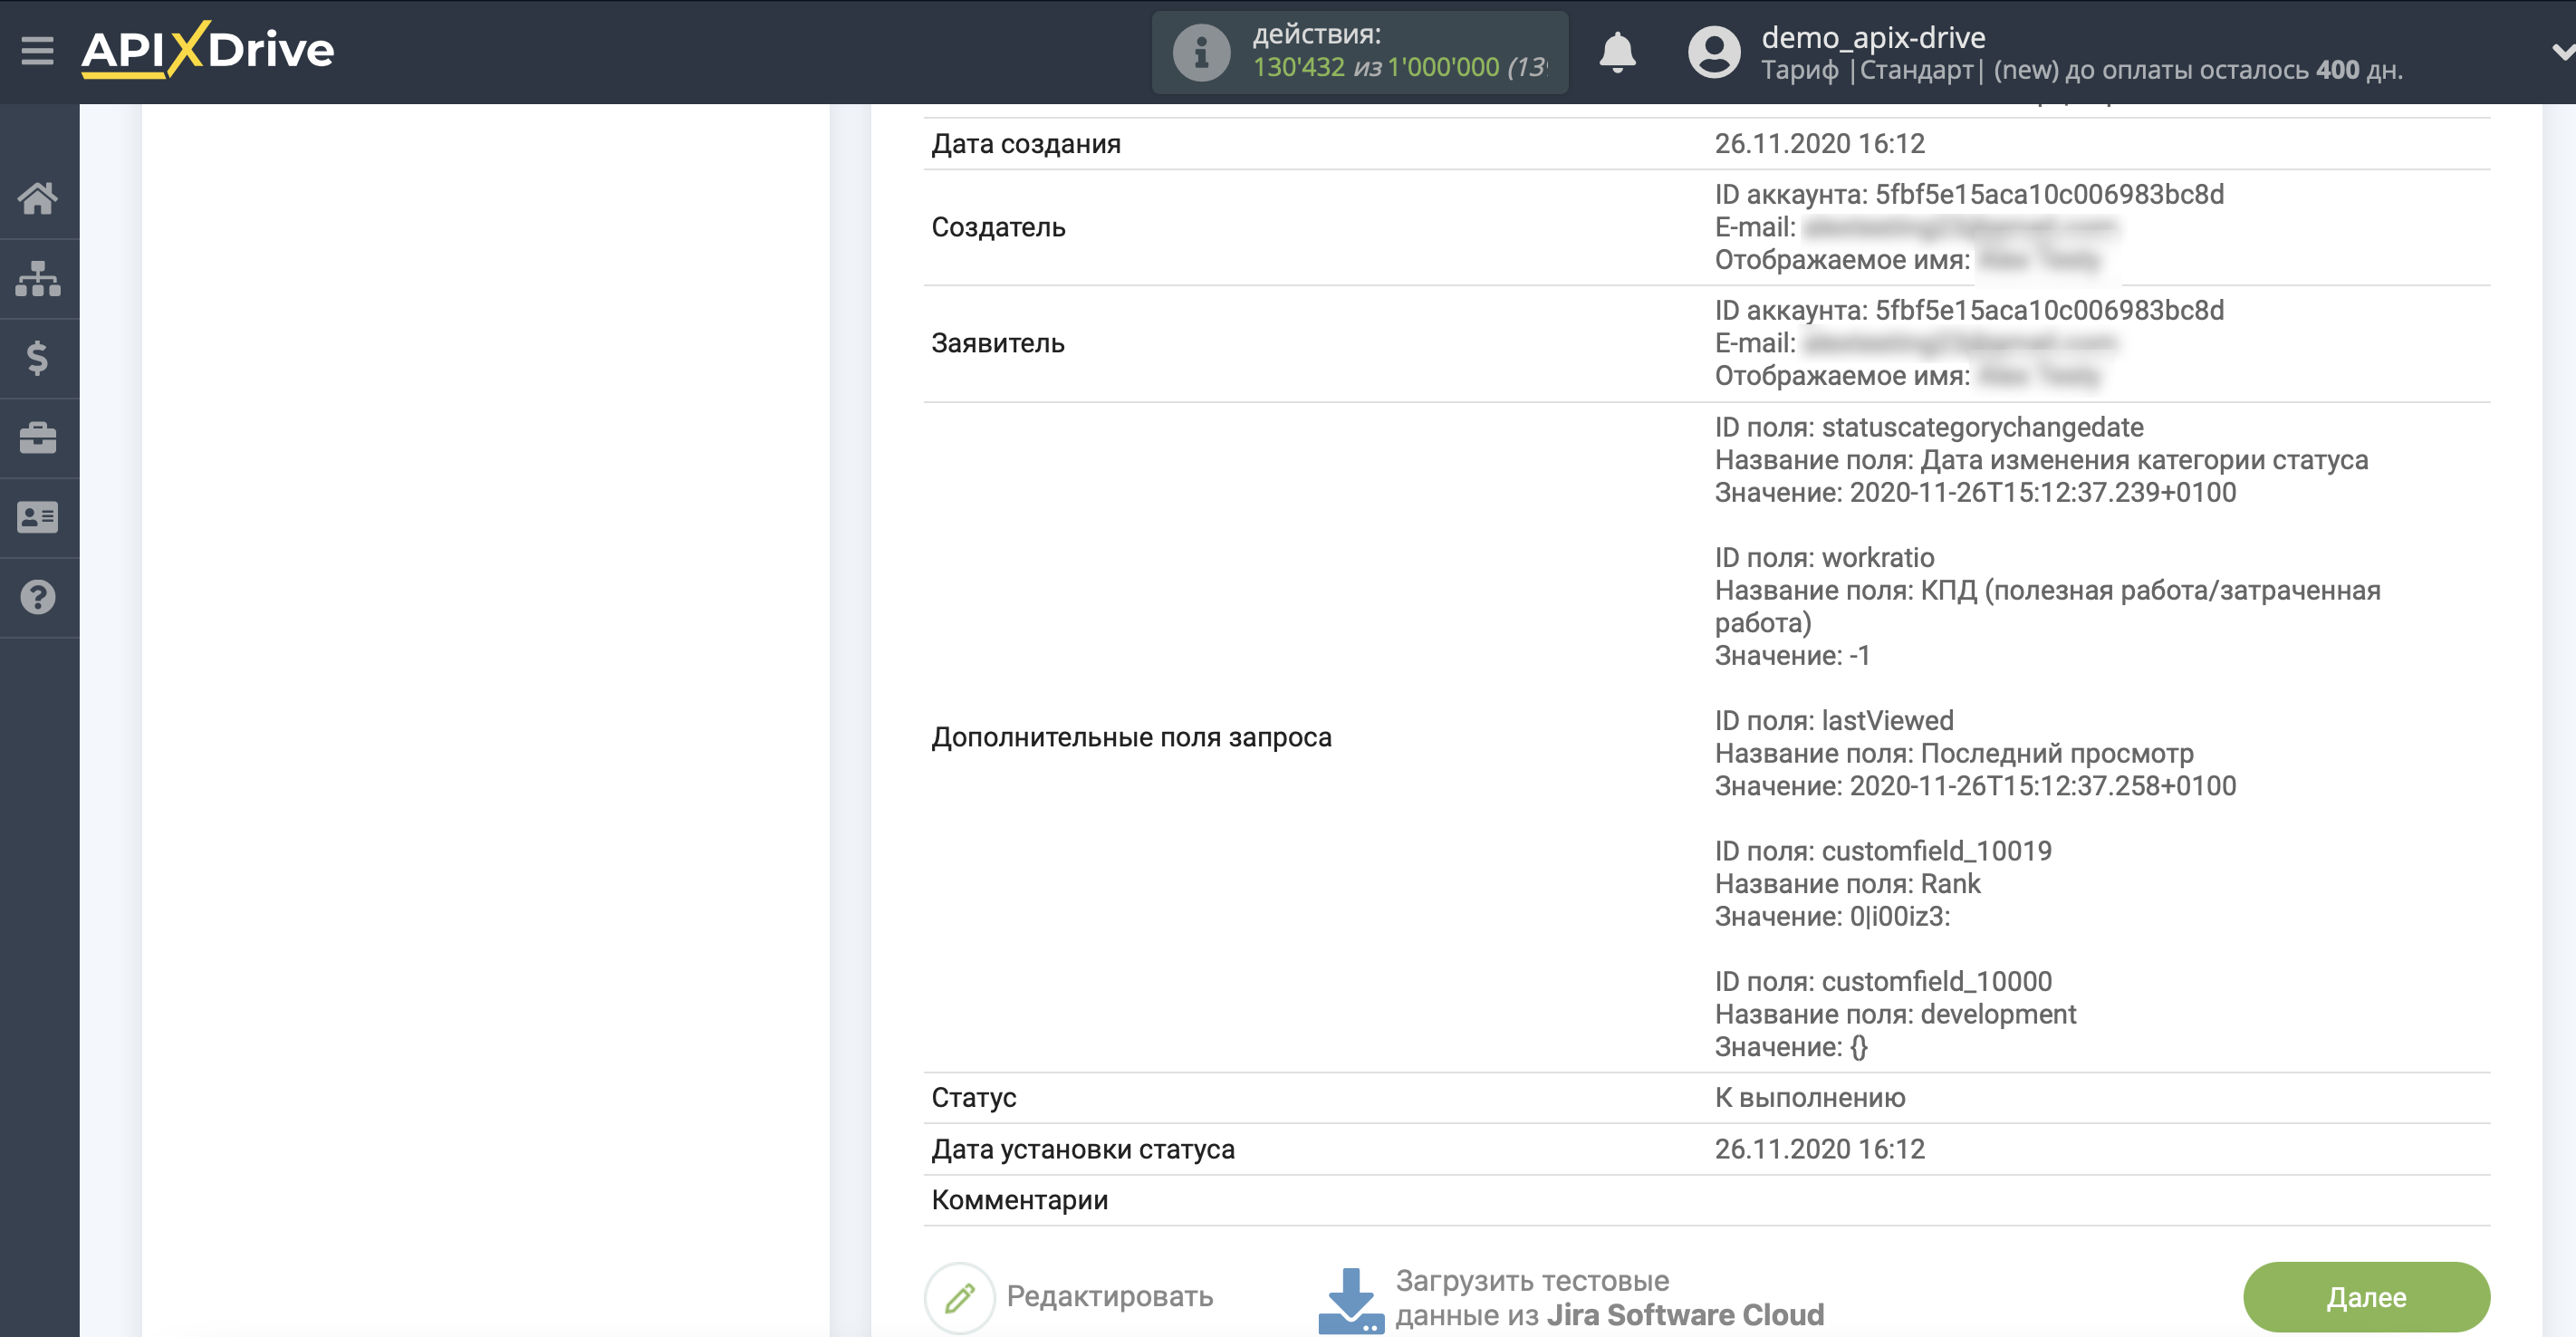Click 'Дата установки статуса' label
This screenshot has height=1337, width=2576.
coord(1083,1150)
